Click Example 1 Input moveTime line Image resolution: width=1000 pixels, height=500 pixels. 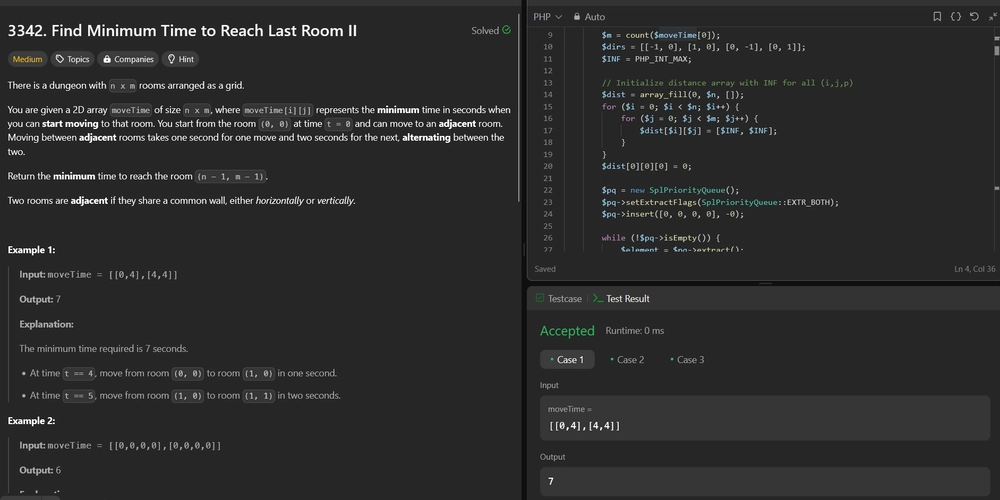click(98, 274)
